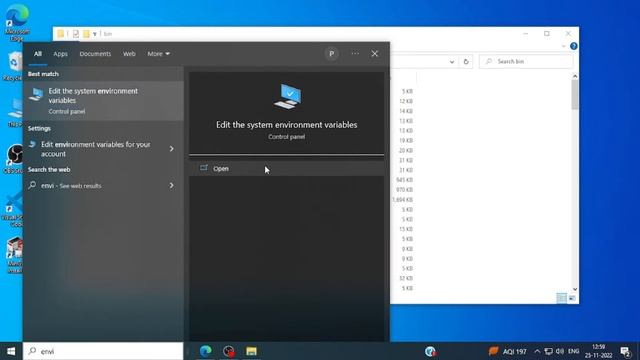640x360 pixels.
Task: Click the Explorer vertical scrollbar thumb
Action: click(x=575, y=95)
